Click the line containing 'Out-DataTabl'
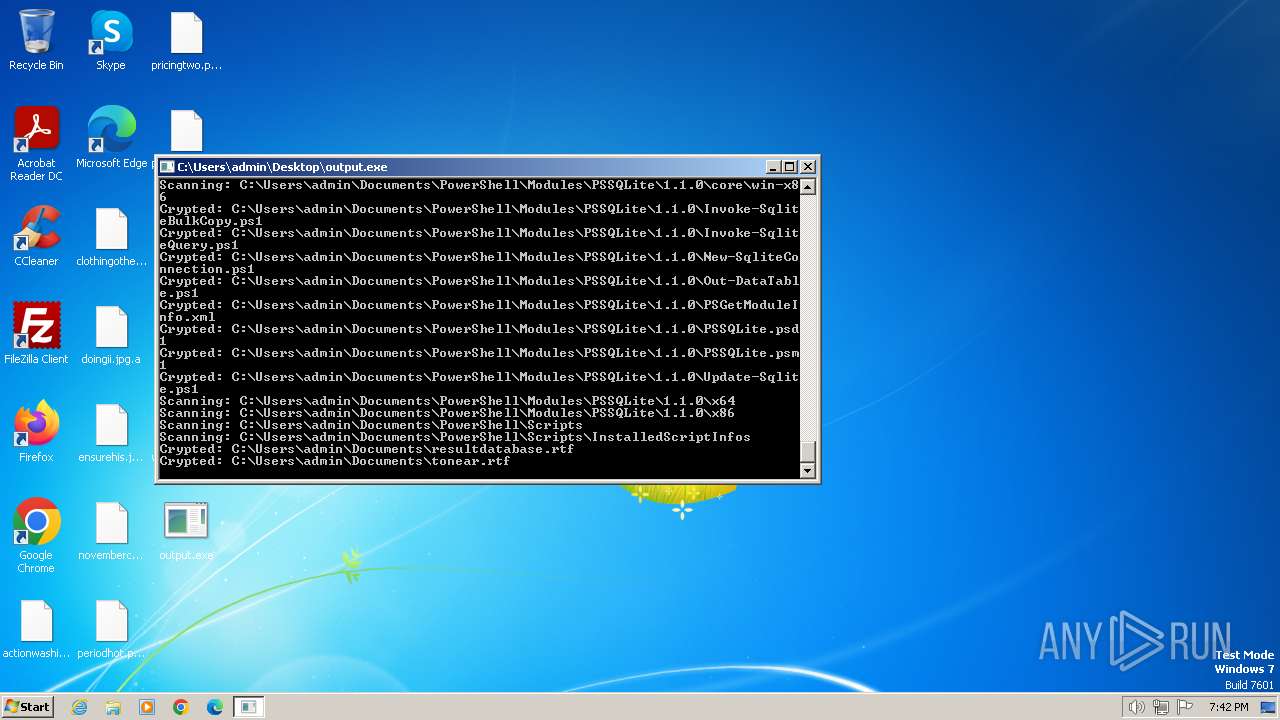Screen dimensions: 1280x720 point(479,281)
